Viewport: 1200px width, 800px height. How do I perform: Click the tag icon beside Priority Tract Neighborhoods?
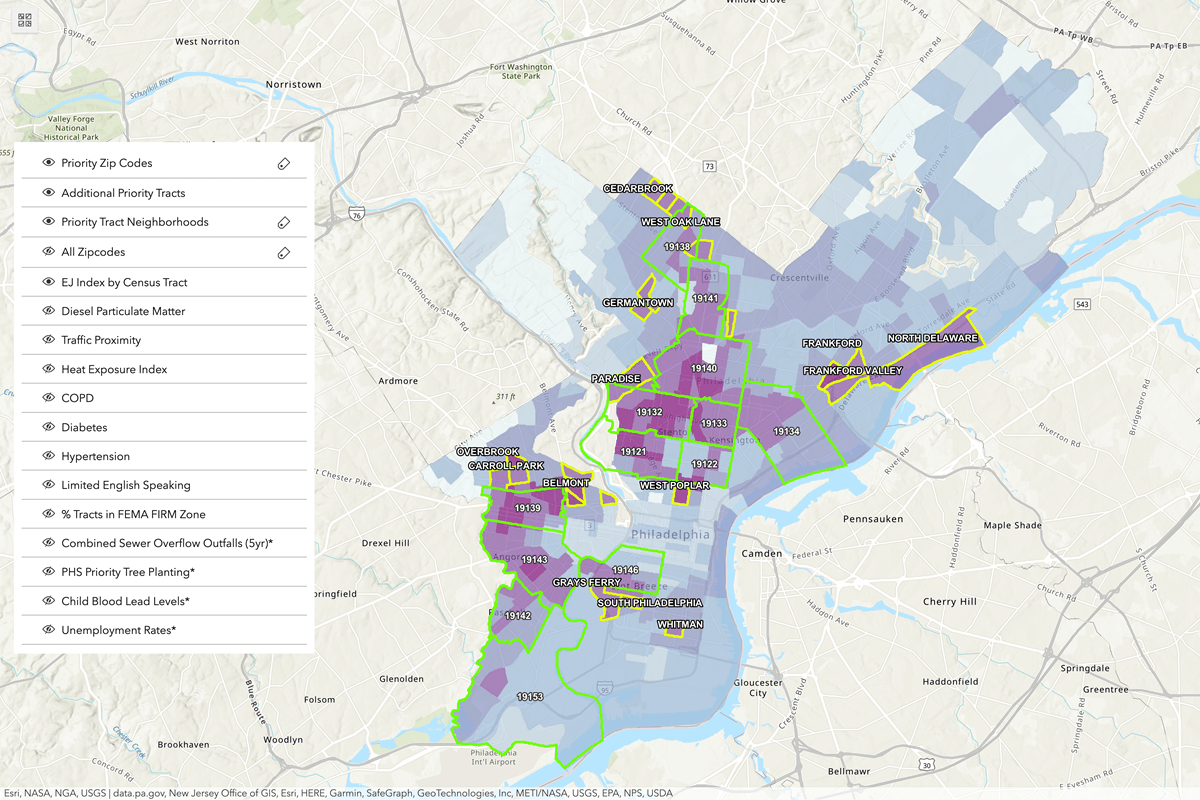(284, 221)
